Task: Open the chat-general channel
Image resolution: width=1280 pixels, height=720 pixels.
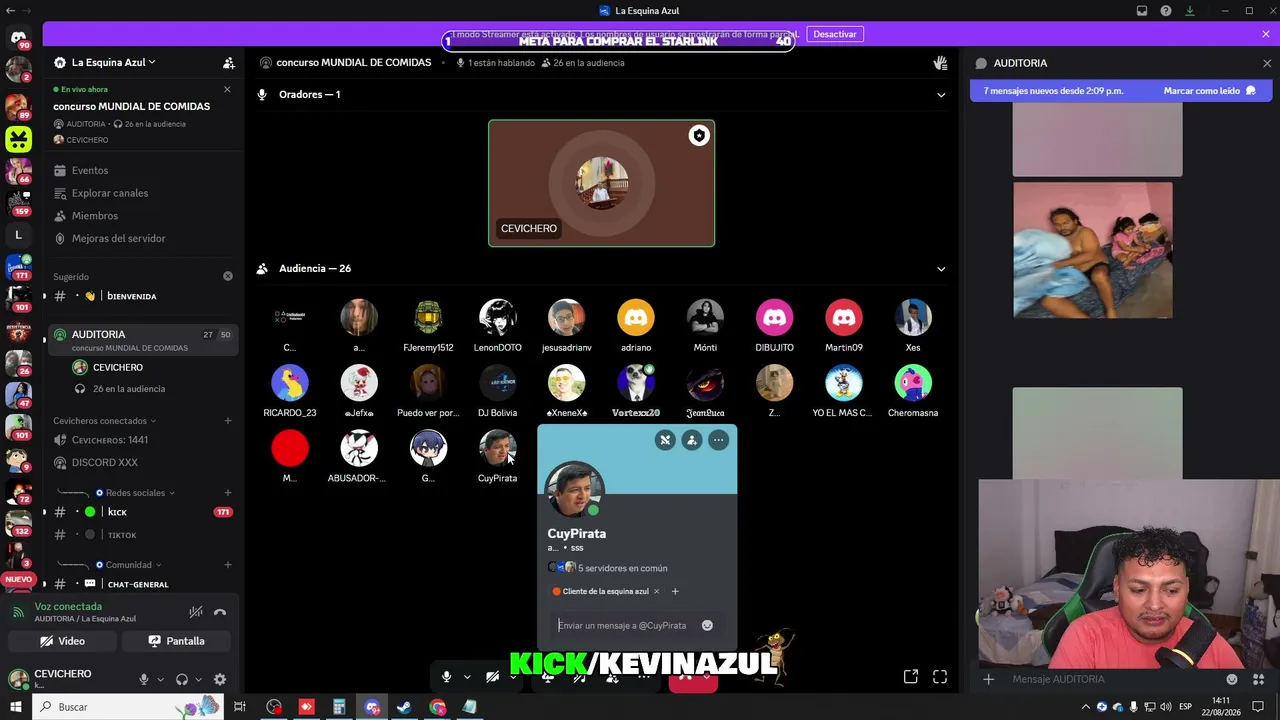Action: [142, 584]
